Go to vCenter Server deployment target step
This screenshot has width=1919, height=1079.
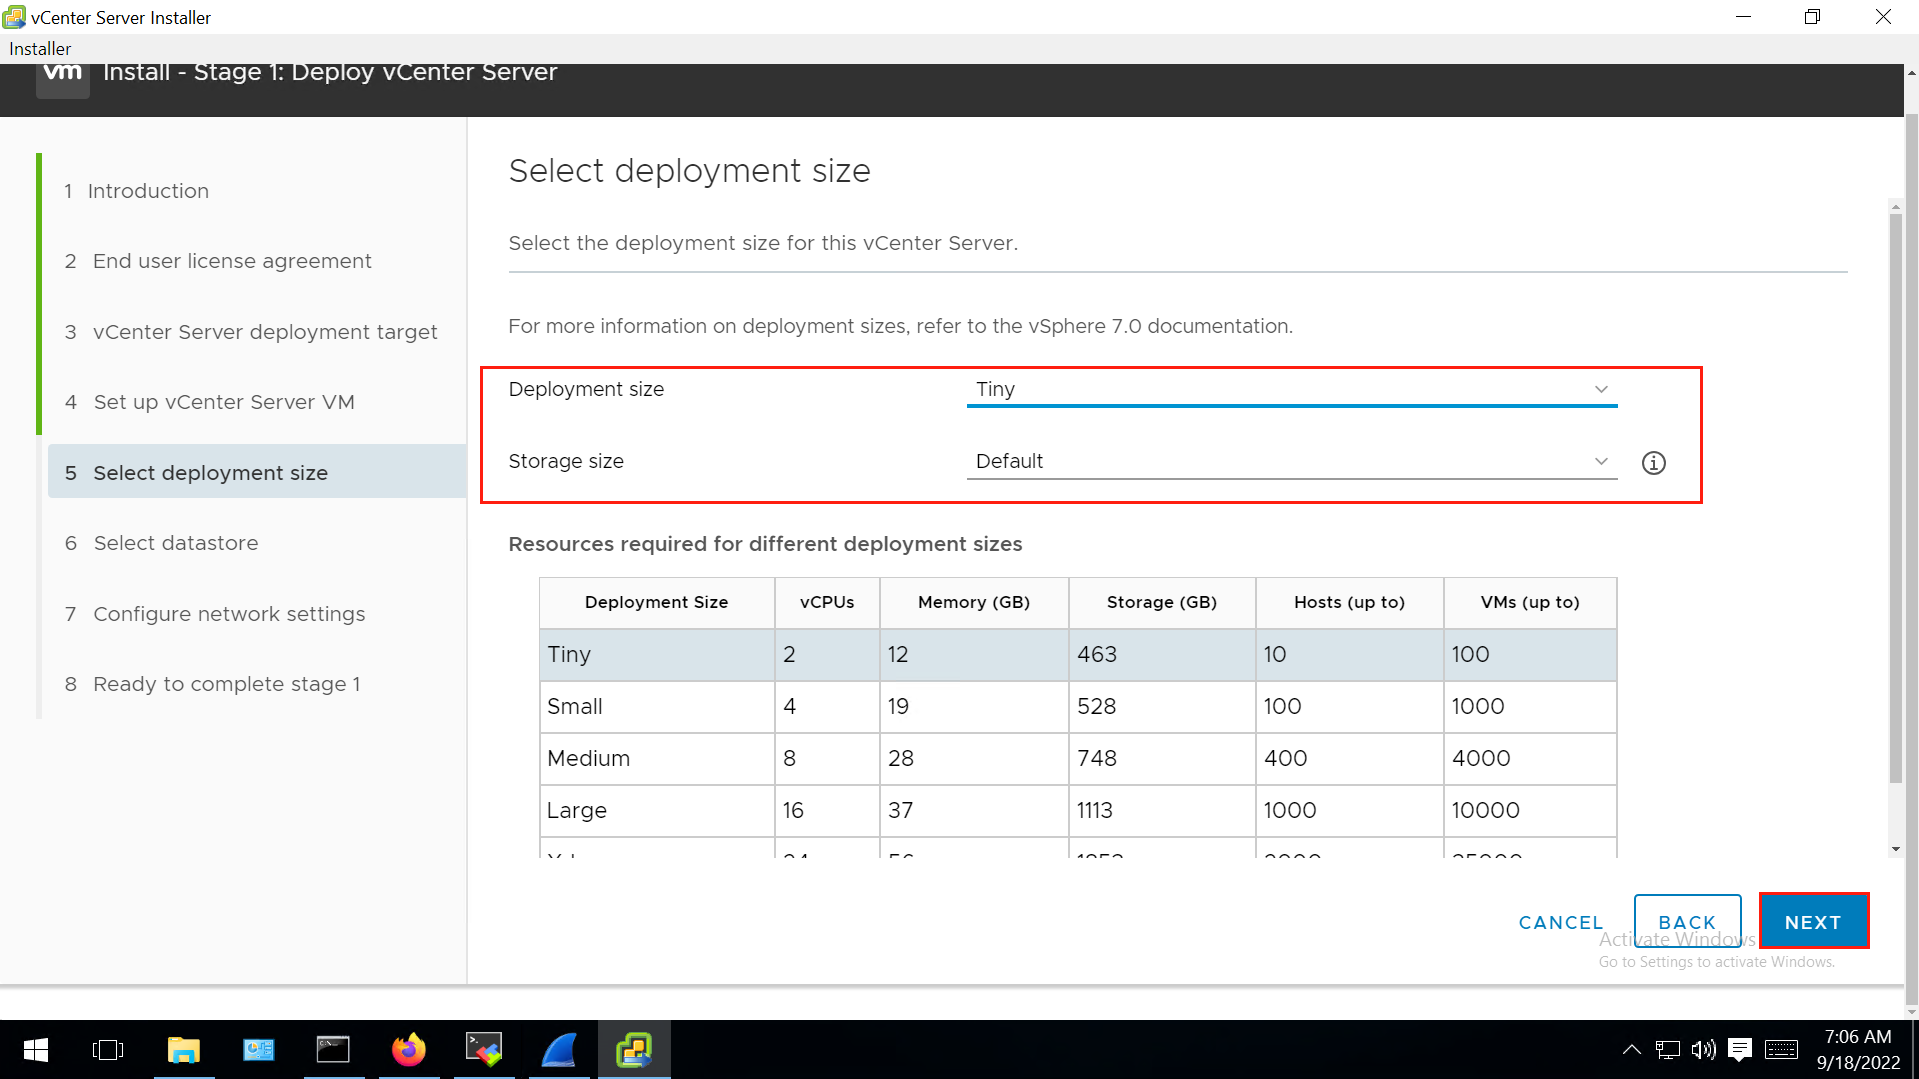[251, 332]
